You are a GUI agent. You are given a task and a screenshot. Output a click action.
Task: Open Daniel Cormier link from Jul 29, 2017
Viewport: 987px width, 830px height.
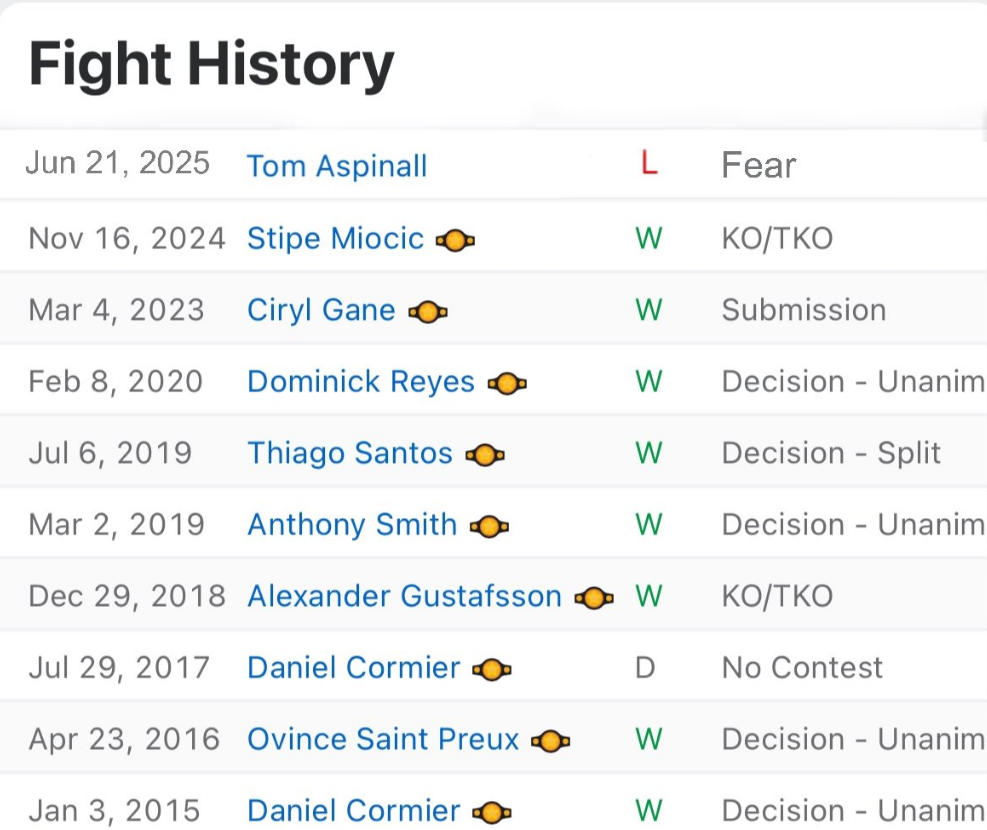tap(354, 668)
